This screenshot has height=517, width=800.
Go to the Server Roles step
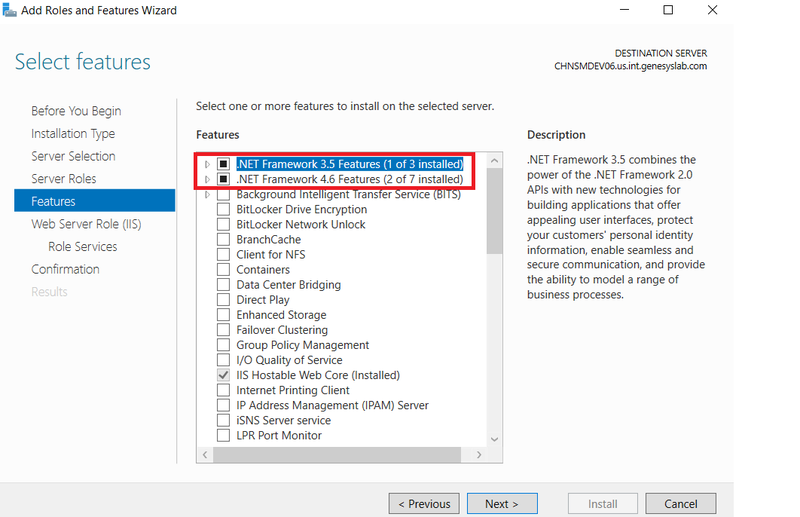[64, 179]
